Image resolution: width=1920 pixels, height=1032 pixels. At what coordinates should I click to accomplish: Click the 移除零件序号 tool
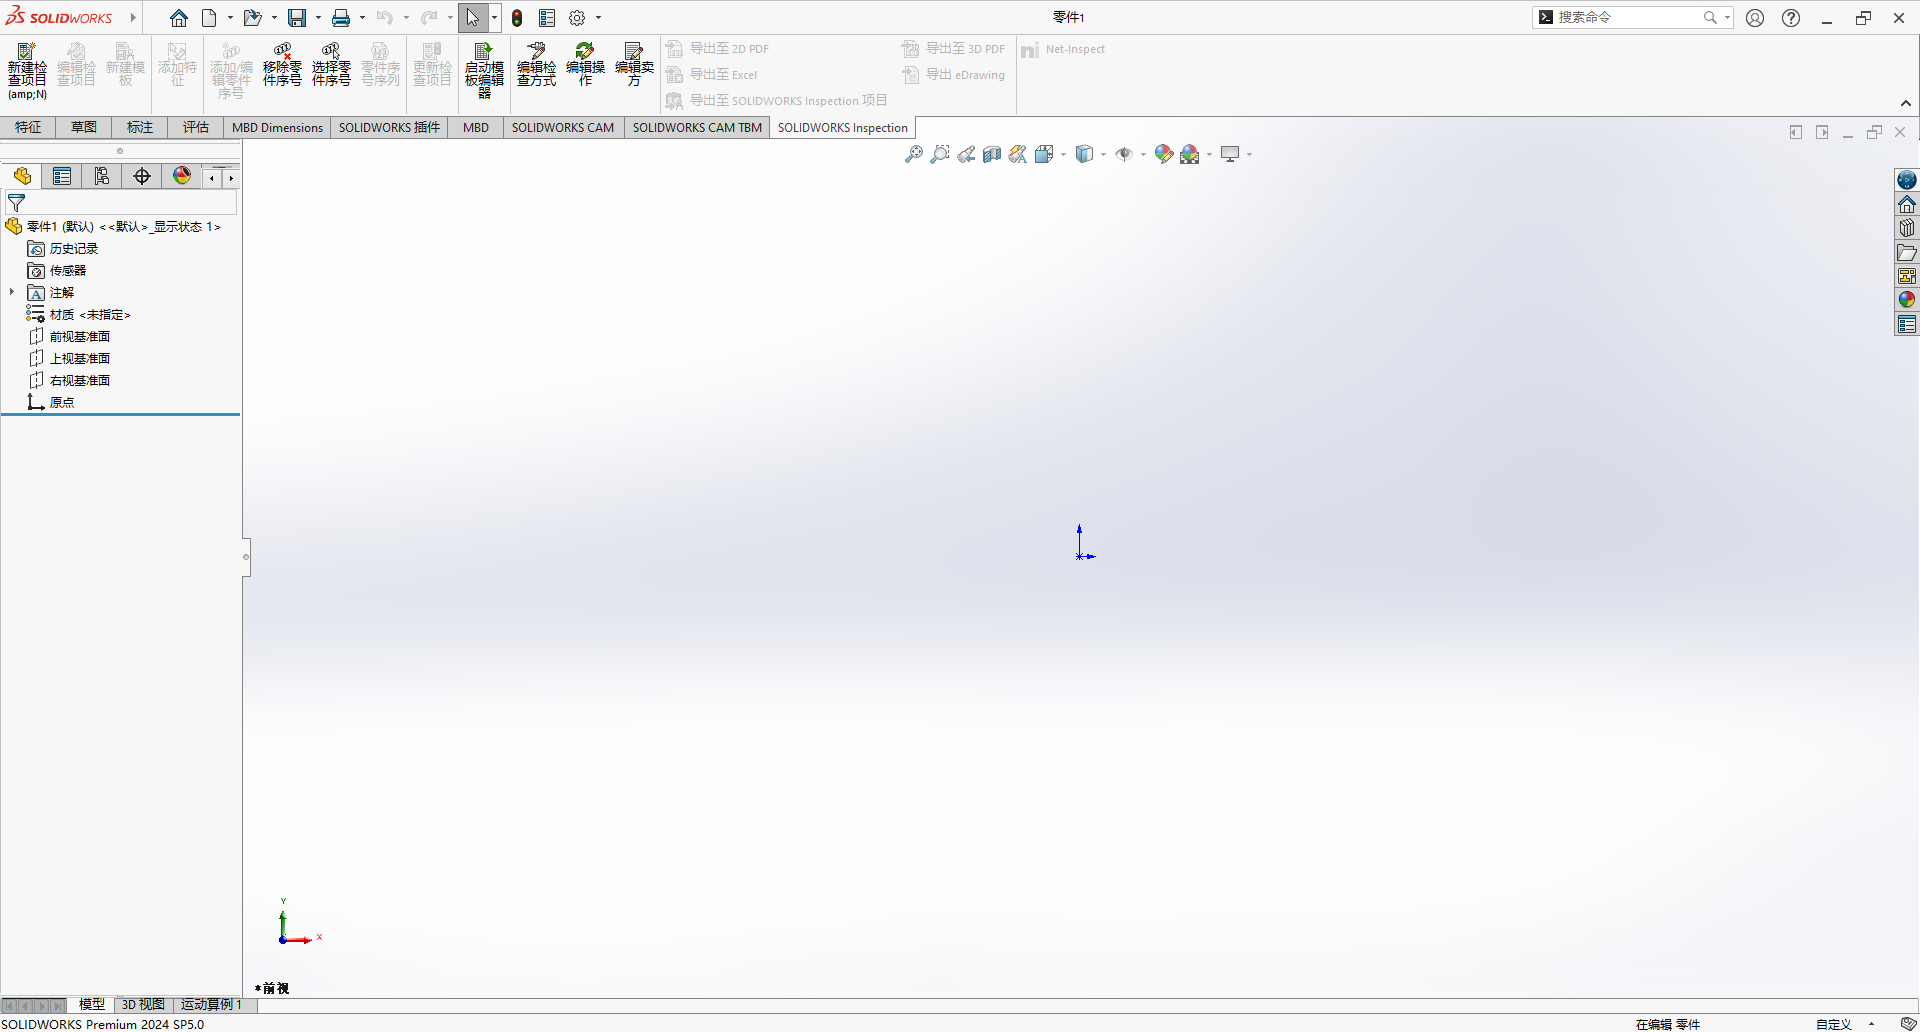(x=281, y=65)
